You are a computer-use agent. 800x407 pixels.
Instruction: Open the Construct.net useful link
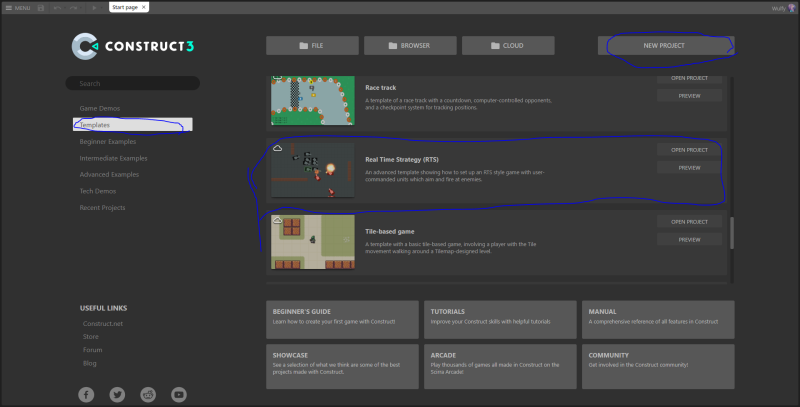(103, 323)
